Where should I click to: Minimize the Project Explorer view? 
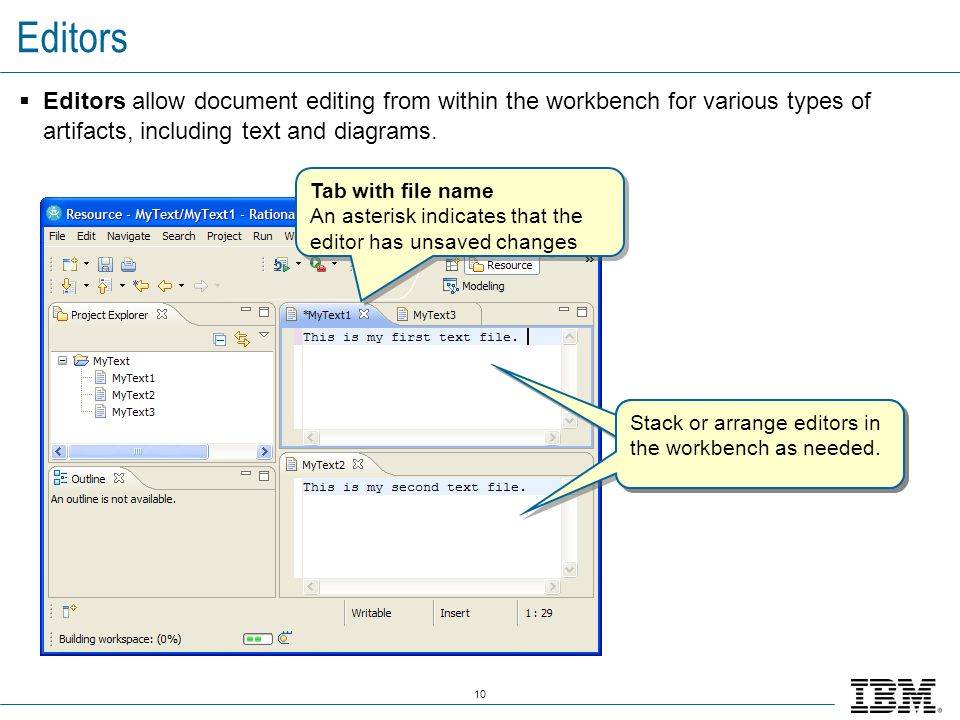[246, 310]
